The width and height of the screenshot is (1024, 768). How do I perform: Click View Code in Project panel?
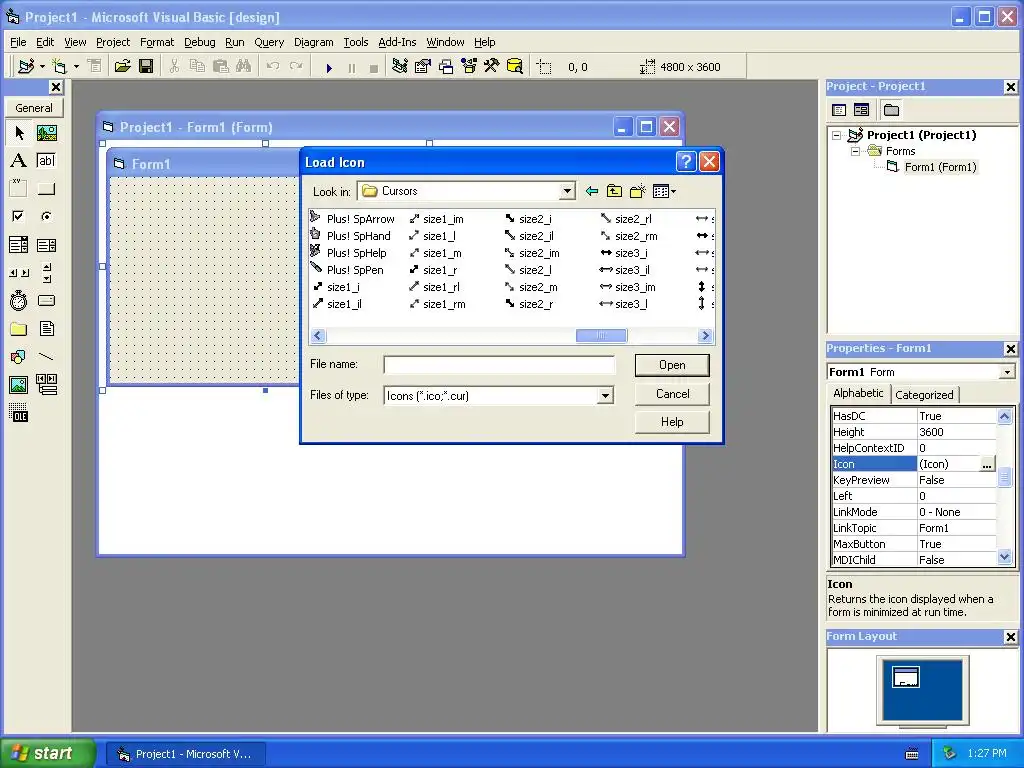pyautogui.click(x=839, y=110)
